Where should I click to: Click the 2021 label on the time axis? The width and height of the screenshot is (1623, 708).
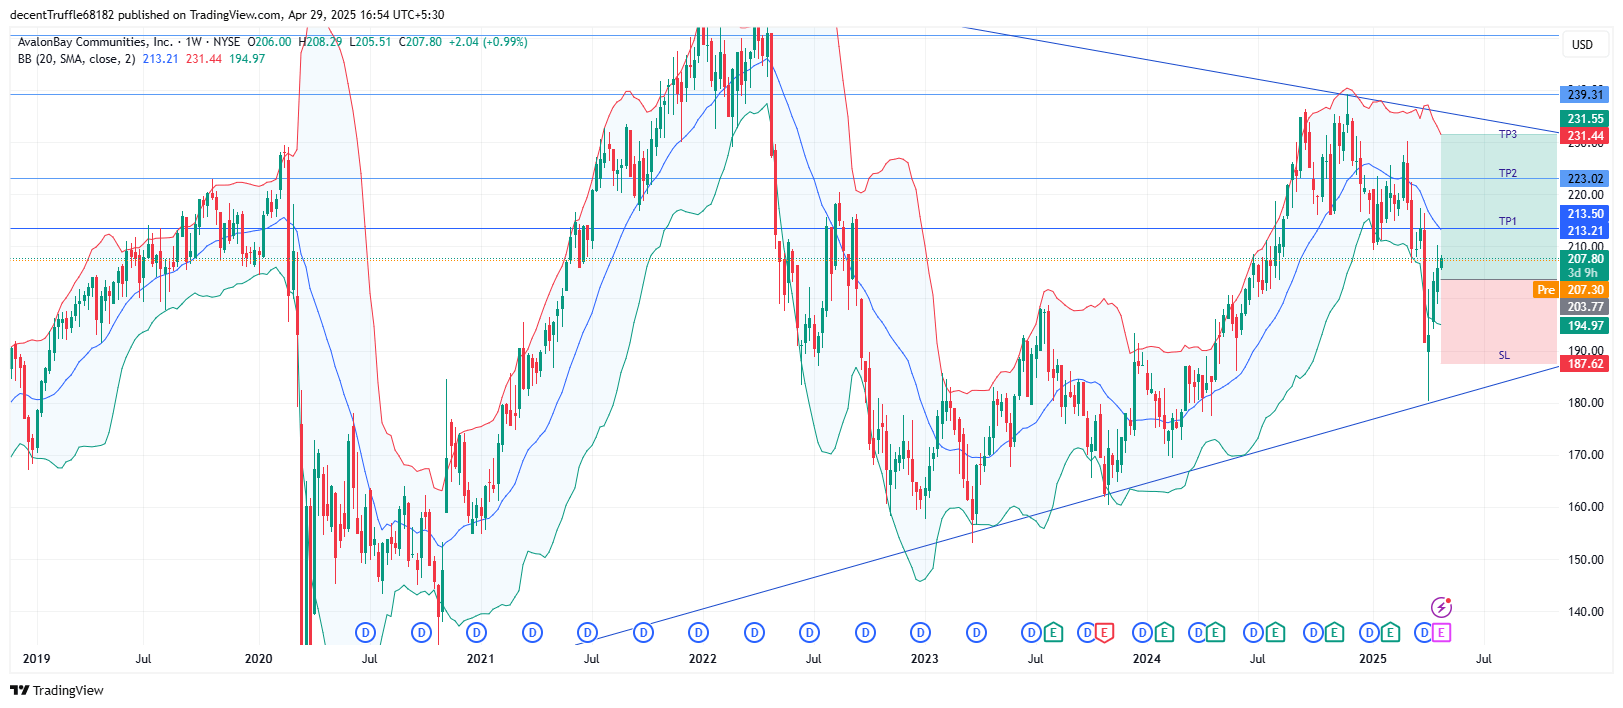(480, 659)
